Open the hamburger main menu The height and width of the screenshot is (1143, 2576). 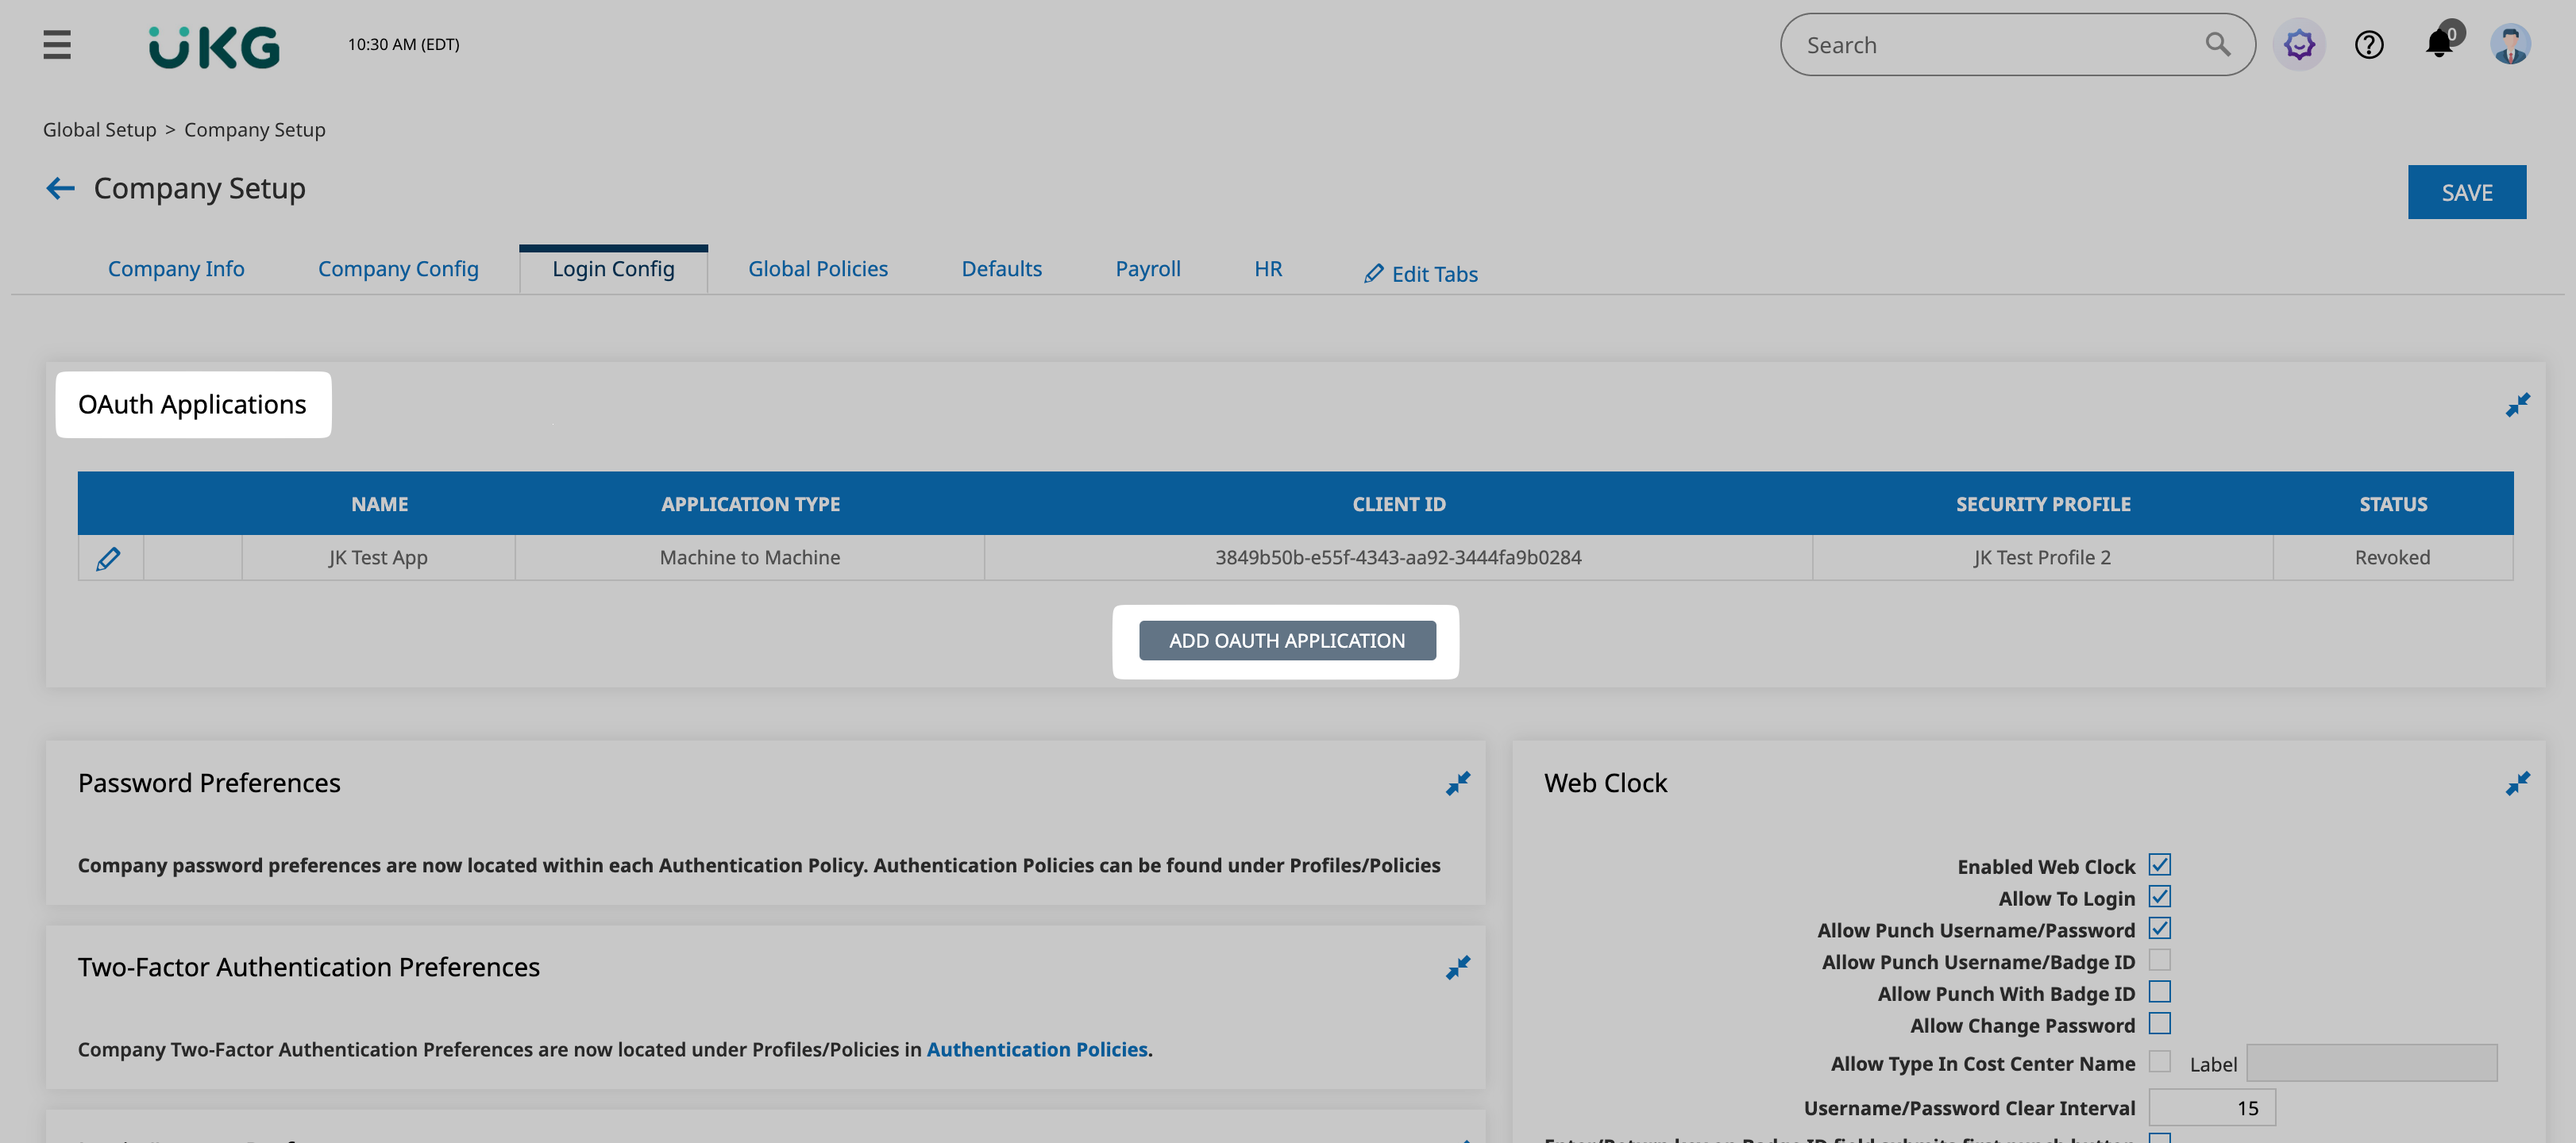pos(57,45)
